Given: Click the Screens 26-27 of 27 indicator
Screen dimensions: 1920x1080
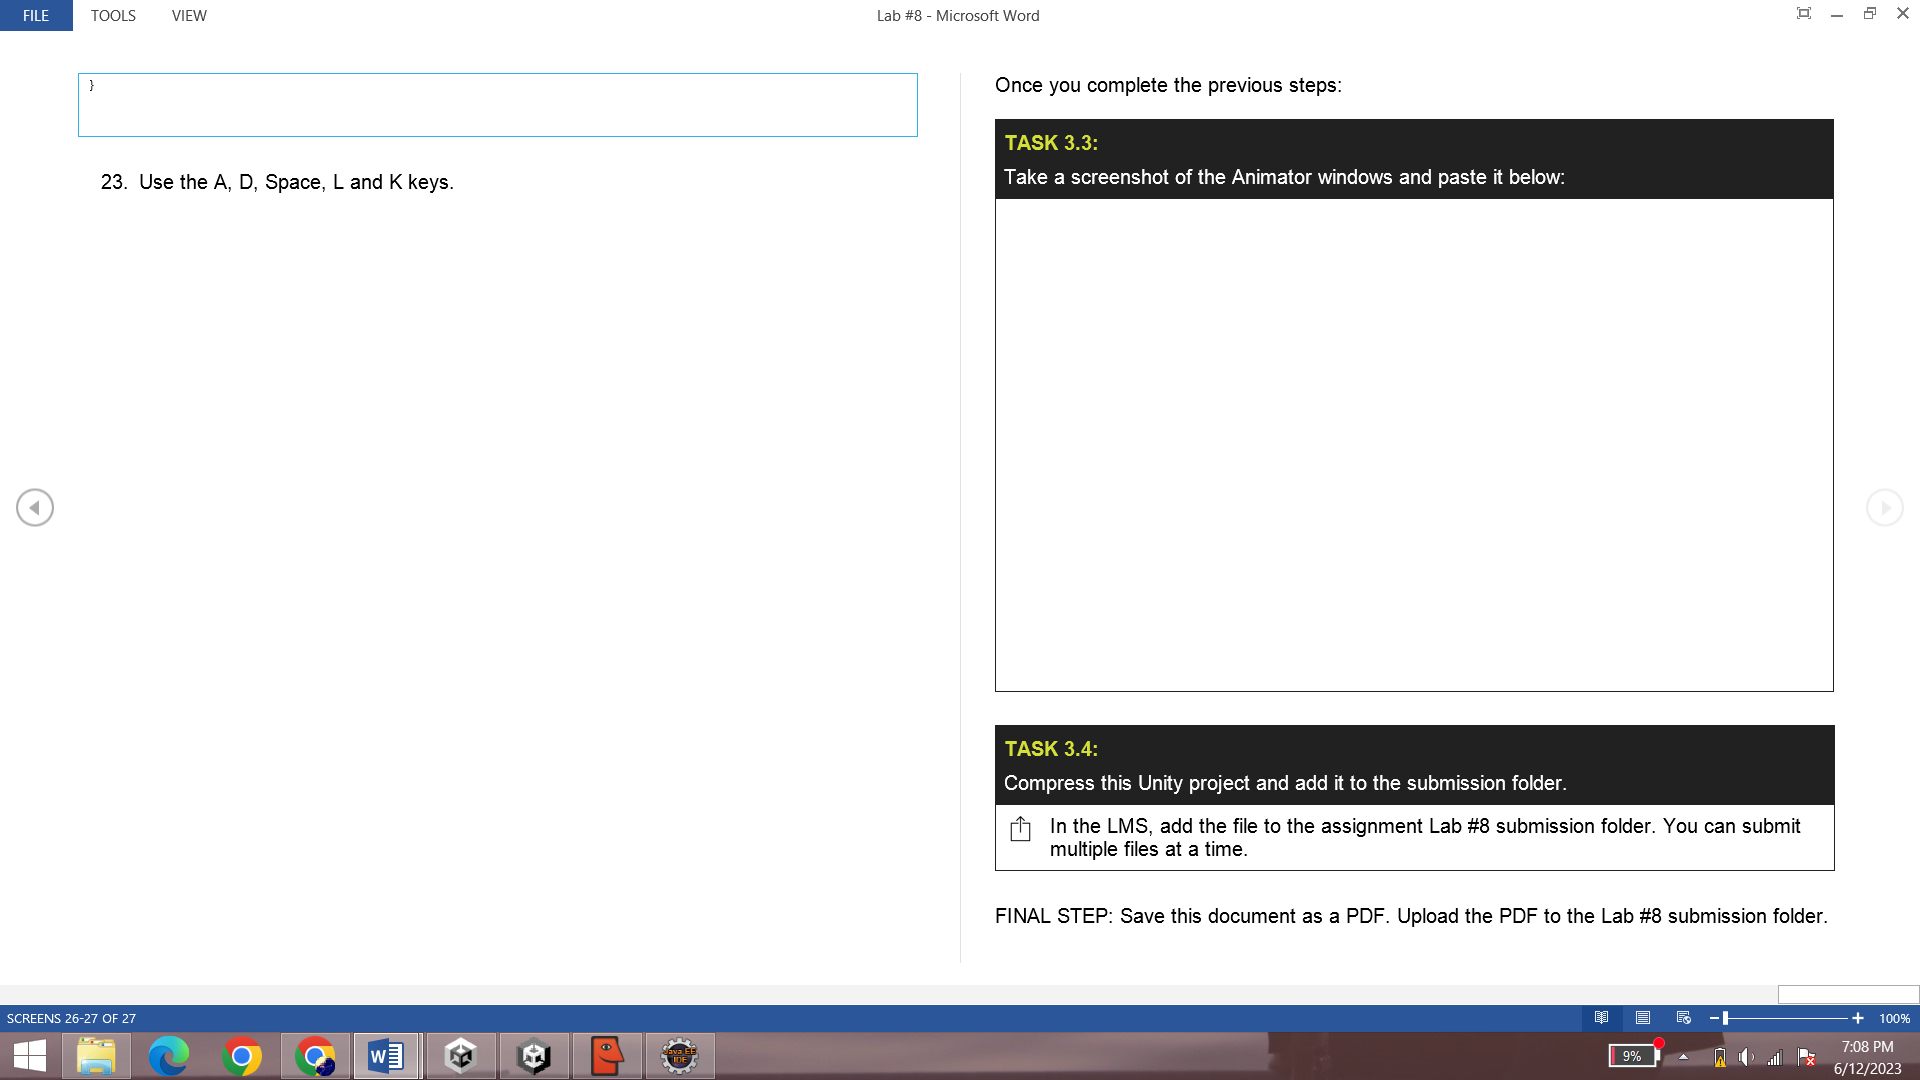Looking at the screenshot, I should 71,1018.
